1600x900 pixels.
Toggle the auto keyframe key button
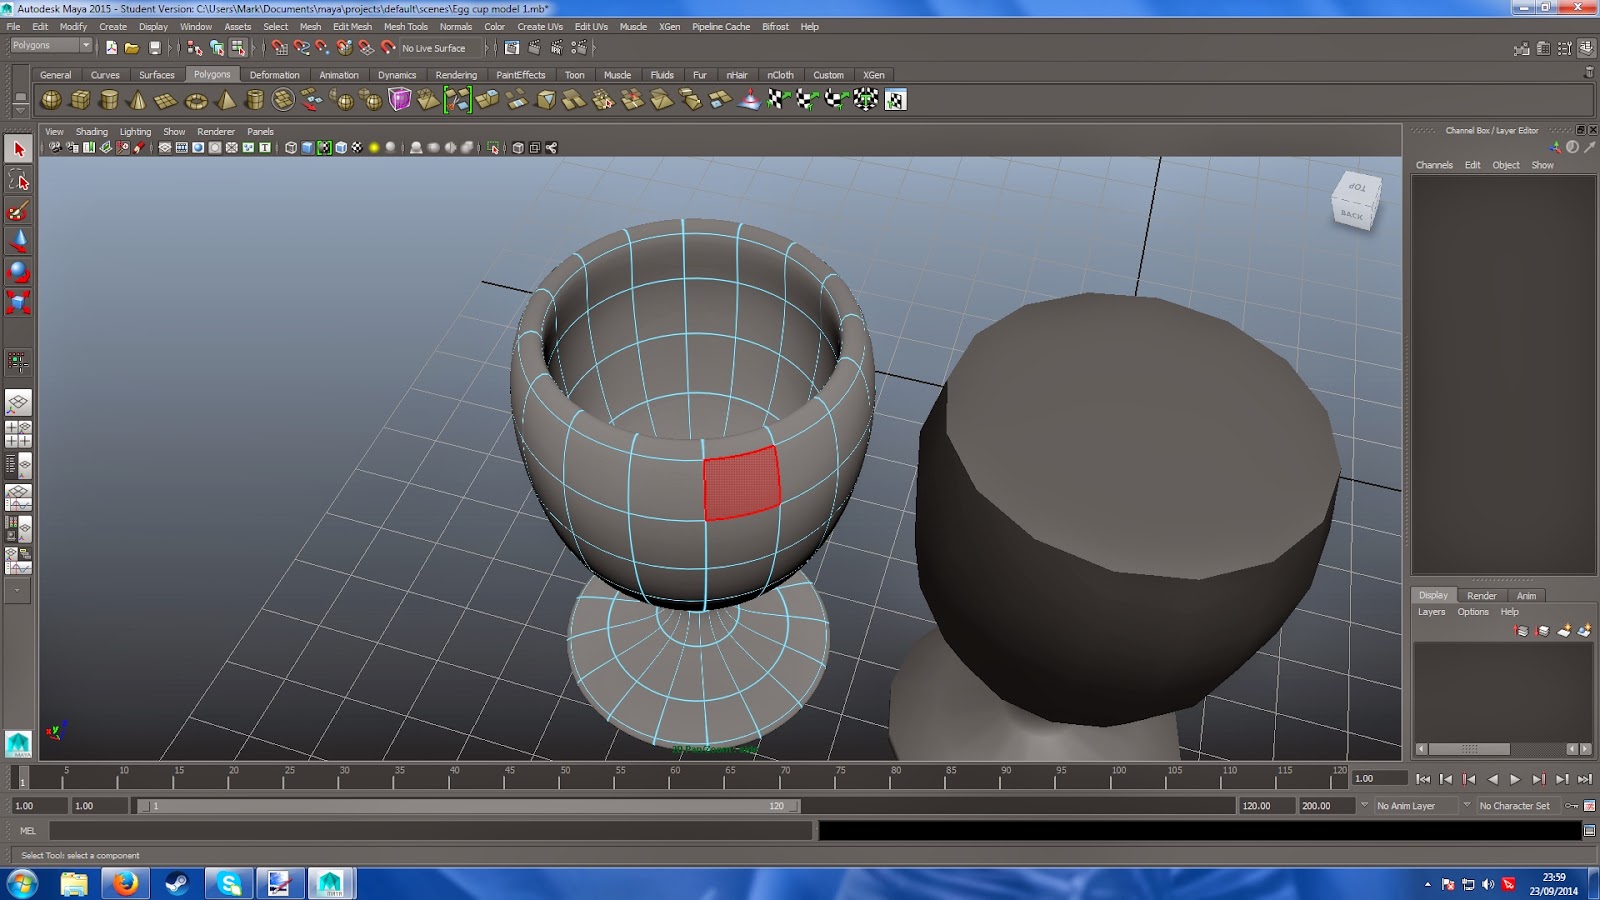tap(1572, 806)
